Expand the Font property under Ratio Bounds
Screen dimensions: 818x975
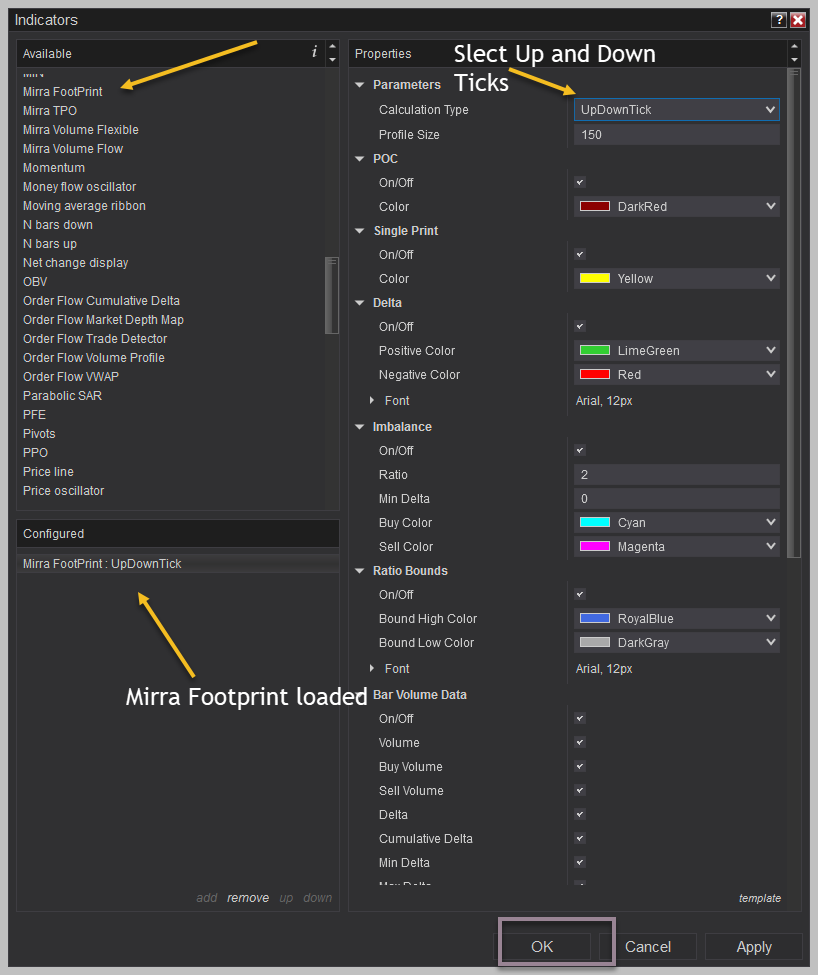point(372,668)
